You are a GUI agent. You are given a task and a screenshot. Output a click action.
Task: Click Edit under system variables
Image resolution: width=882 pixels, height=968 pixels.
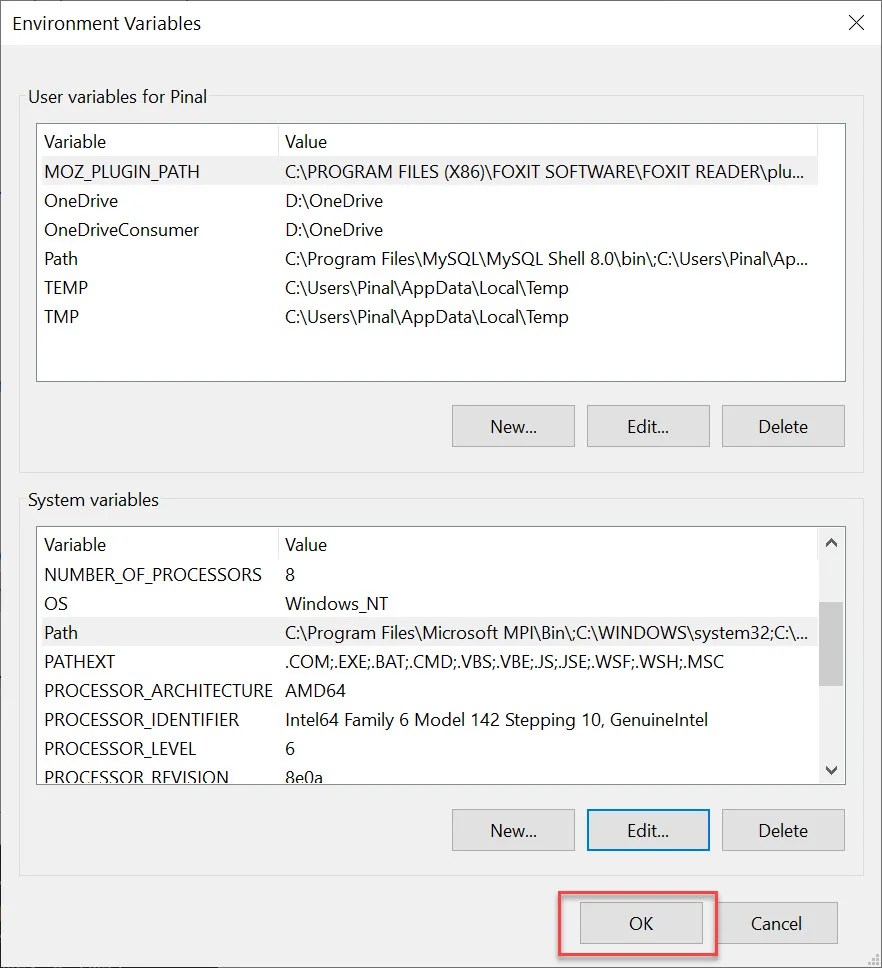click(x=648, y=829)
